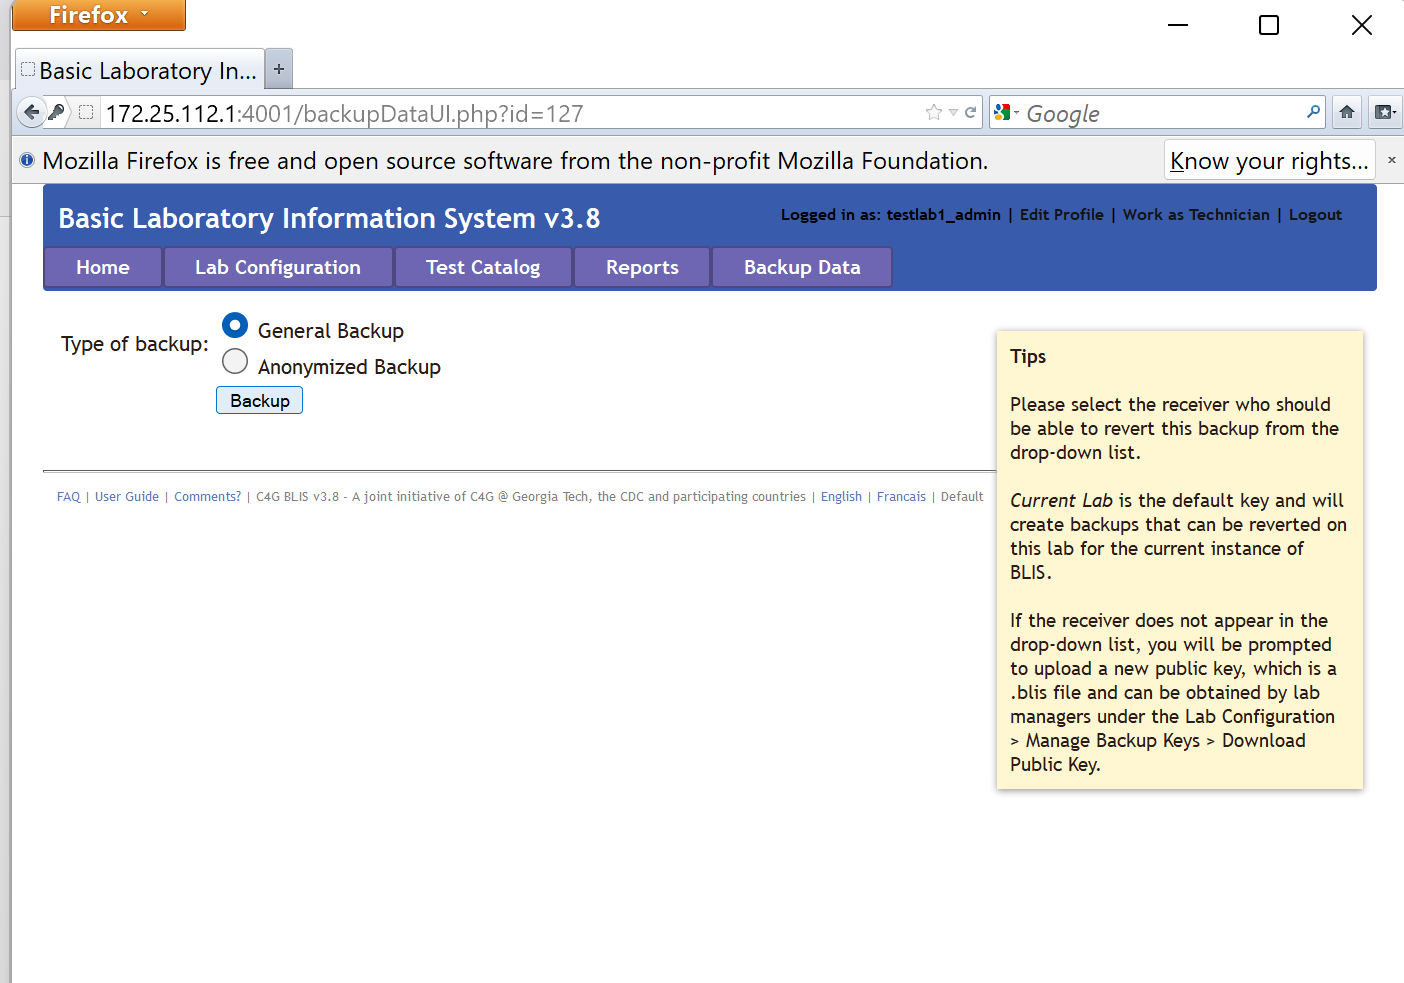This screenshot has height=983, width=1404.
Task: Log out via the Logout link
Action: pos(1315,214)
